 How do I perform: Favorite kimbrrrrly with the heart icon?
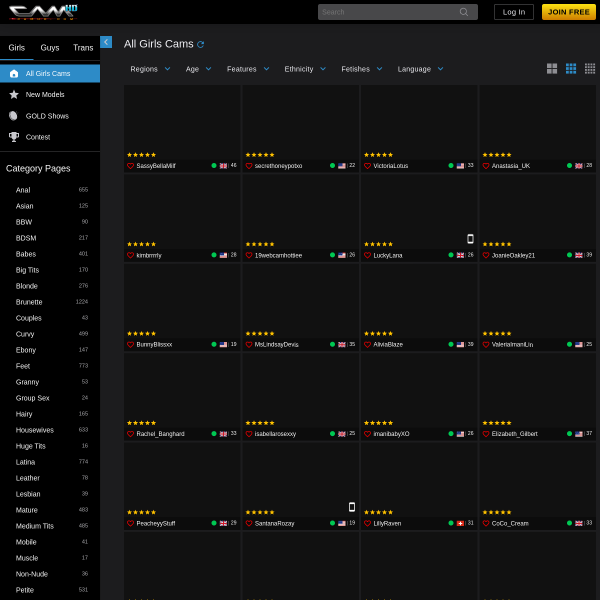130,255
